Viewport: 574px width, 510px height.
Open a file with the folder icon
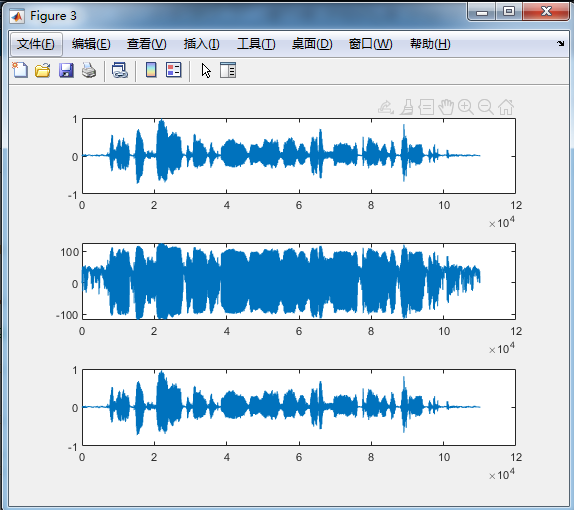coord(43,70)
